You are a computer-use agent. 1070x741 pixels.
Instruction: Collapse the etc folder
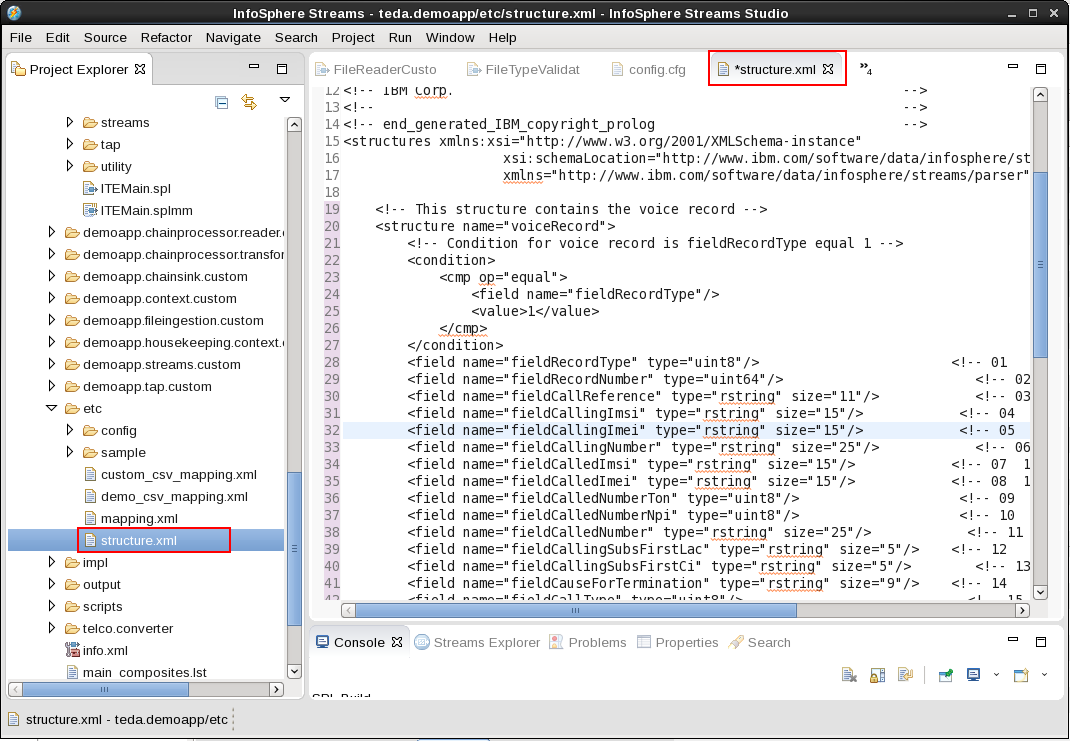point(52,408)
